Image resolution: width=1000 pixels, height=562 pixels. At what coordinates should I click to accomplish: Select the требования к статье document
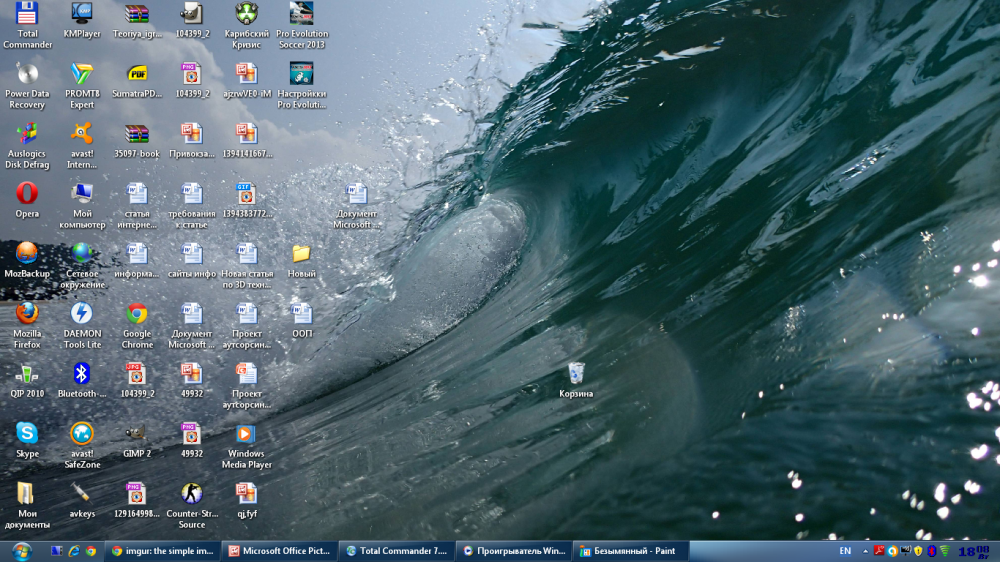(191, 205)
